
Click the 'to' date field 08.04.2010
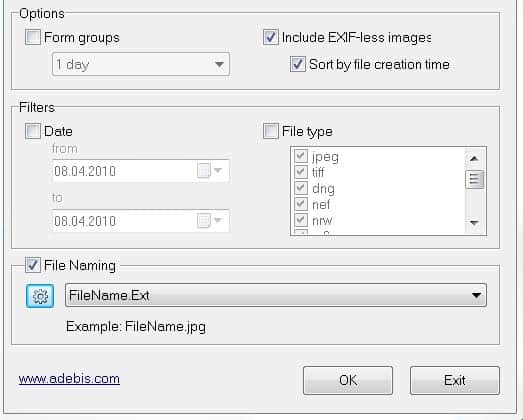pyautogui.click(x=141, y=221)
